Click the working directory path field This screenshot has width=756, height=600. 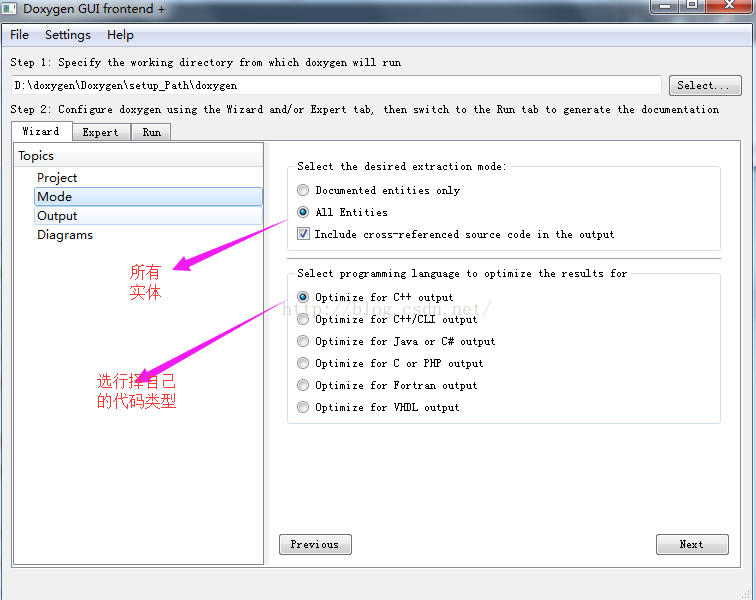[x=336, y=85]
